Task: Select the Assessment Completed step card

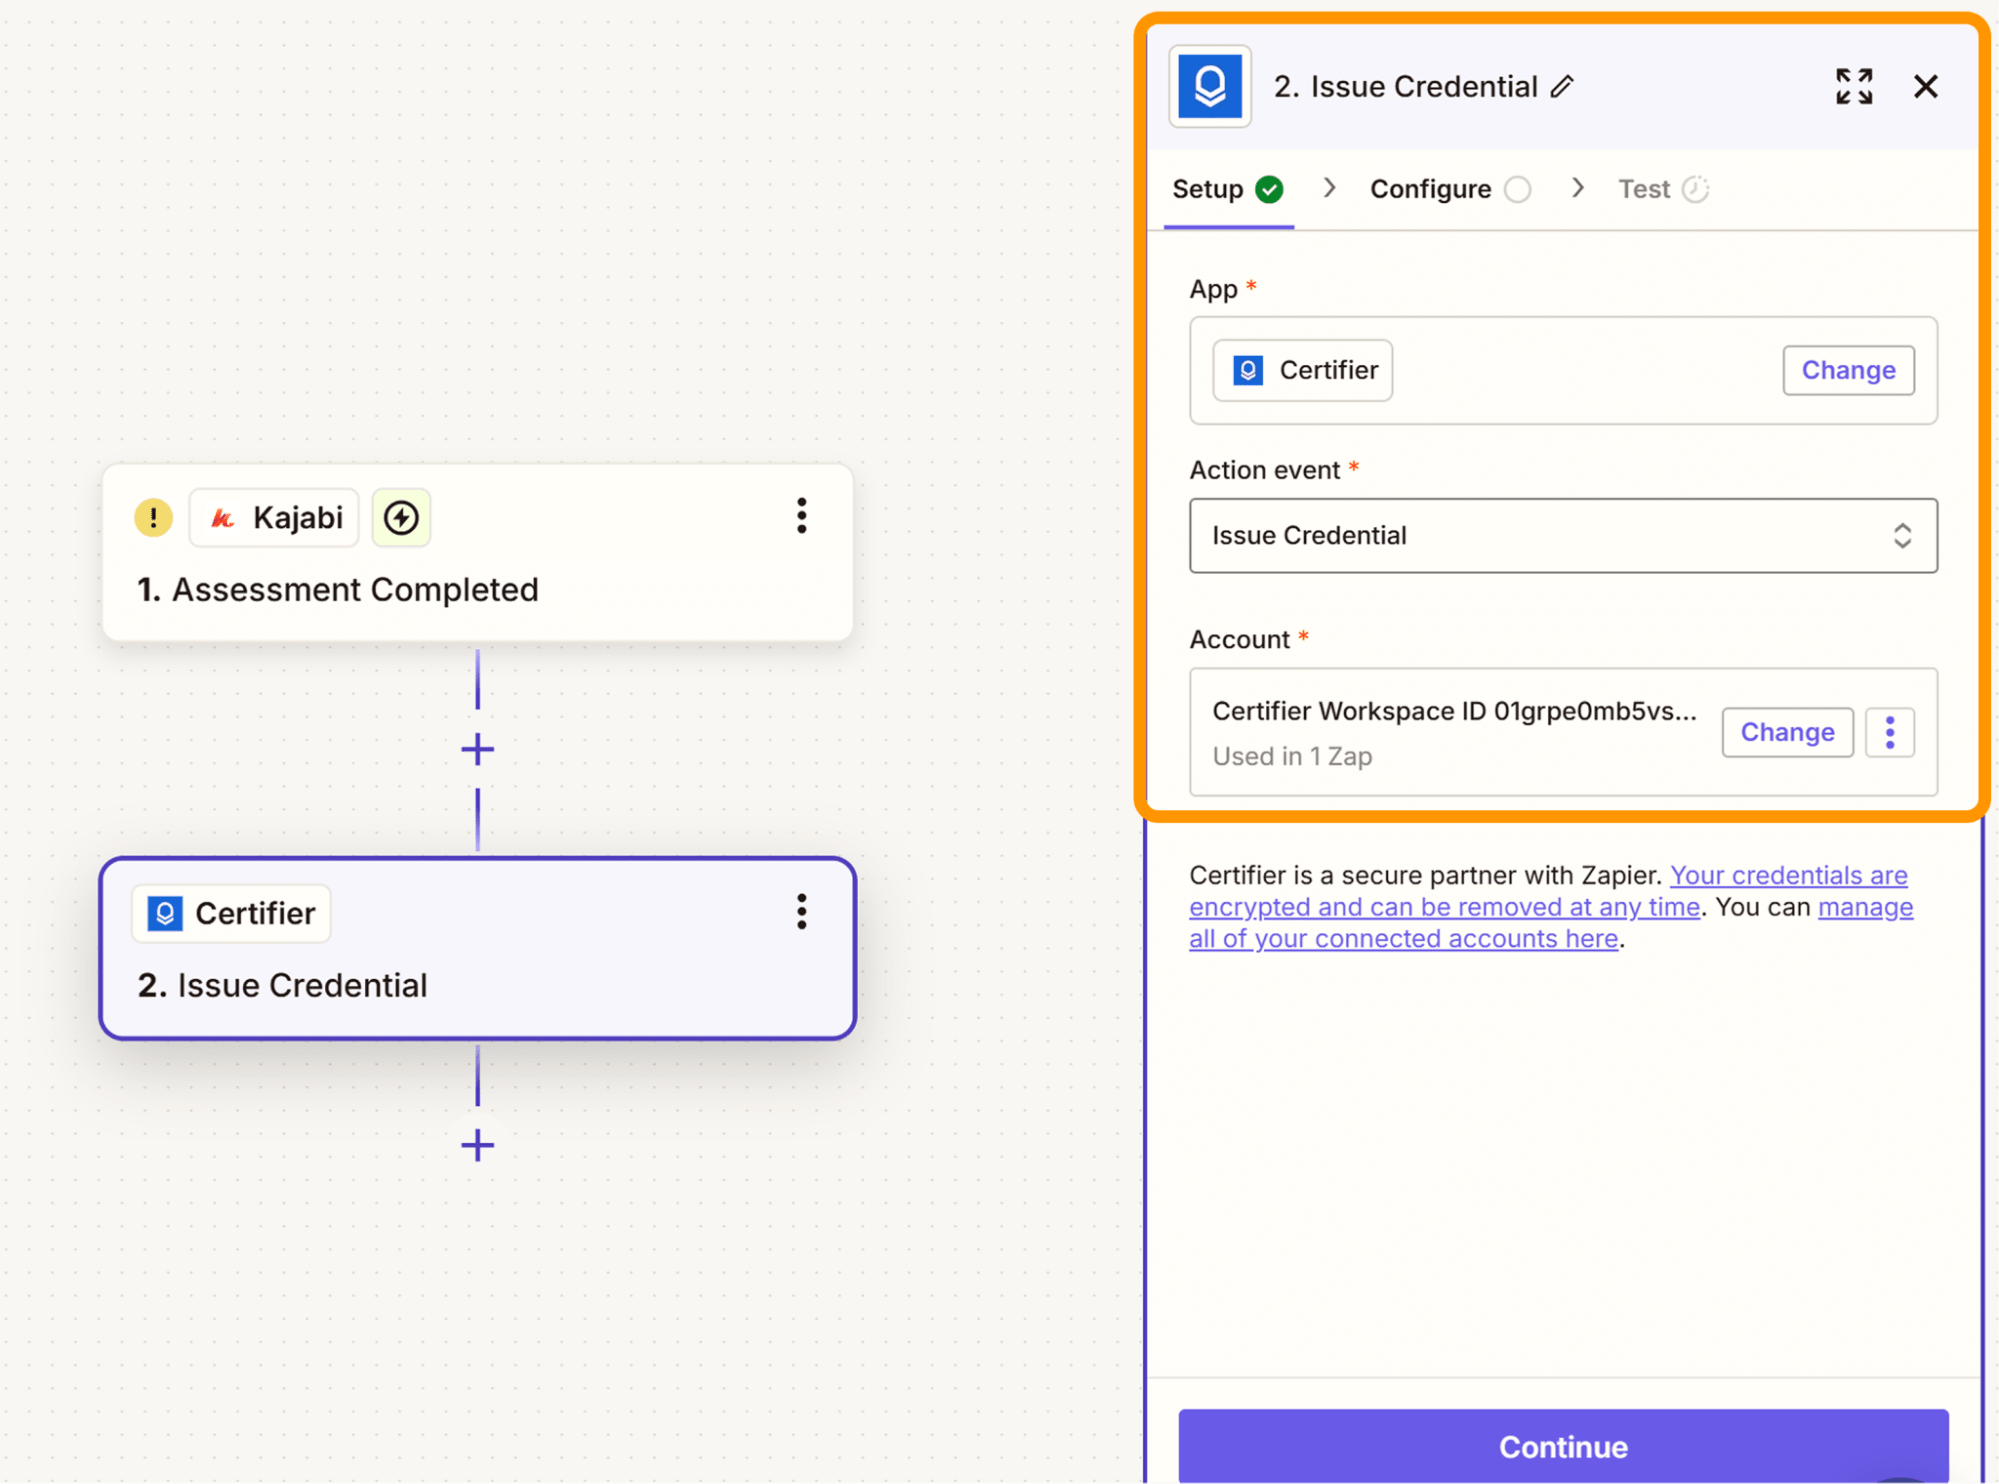Action: [477, 553]
